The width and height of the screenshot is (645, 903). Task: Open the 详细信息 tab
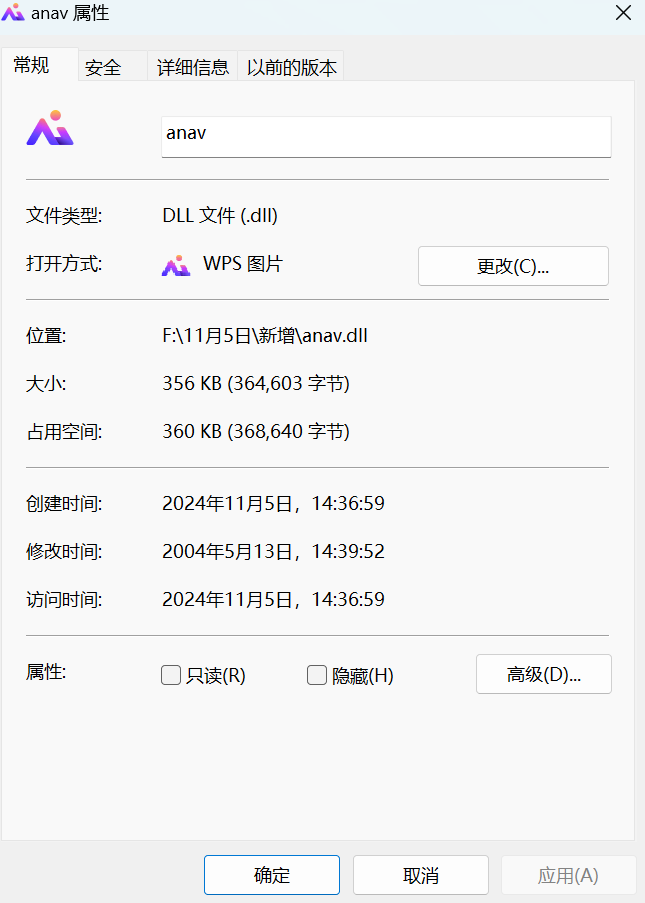pyautogui.click(x=193, y=67)
